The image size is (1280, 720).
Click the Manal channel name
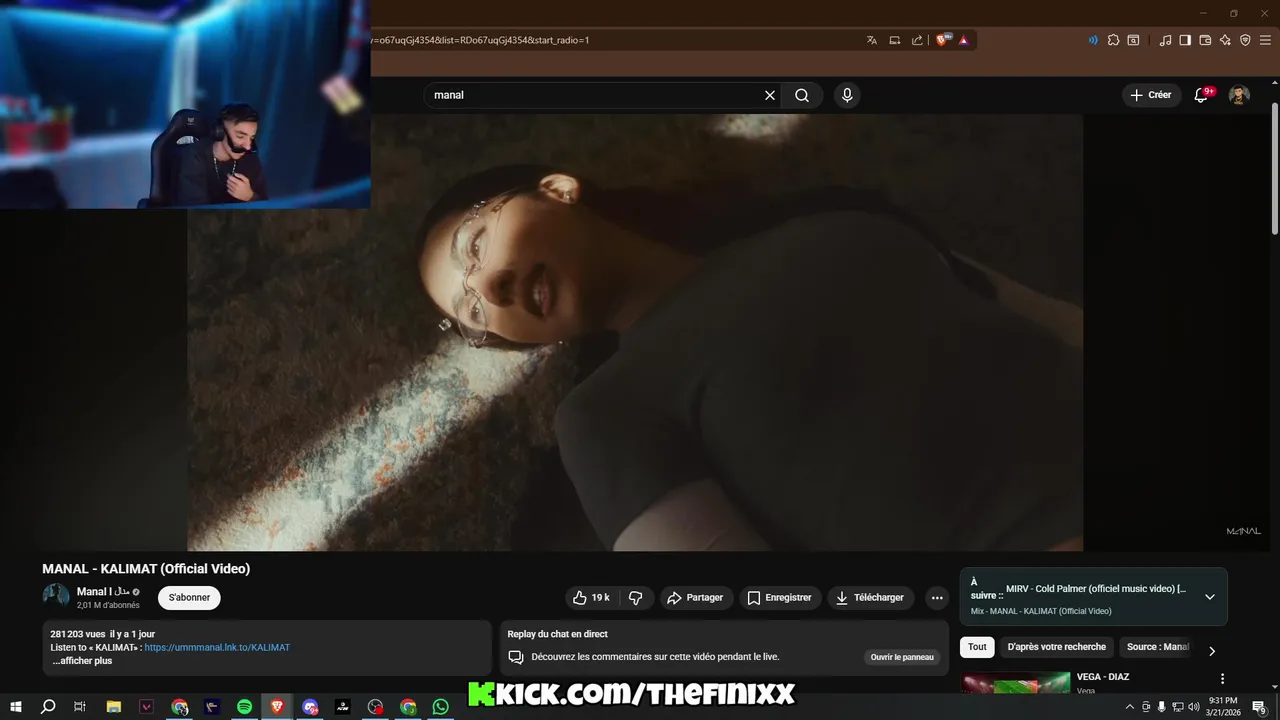pyautogui.click(x=103, y=592)
